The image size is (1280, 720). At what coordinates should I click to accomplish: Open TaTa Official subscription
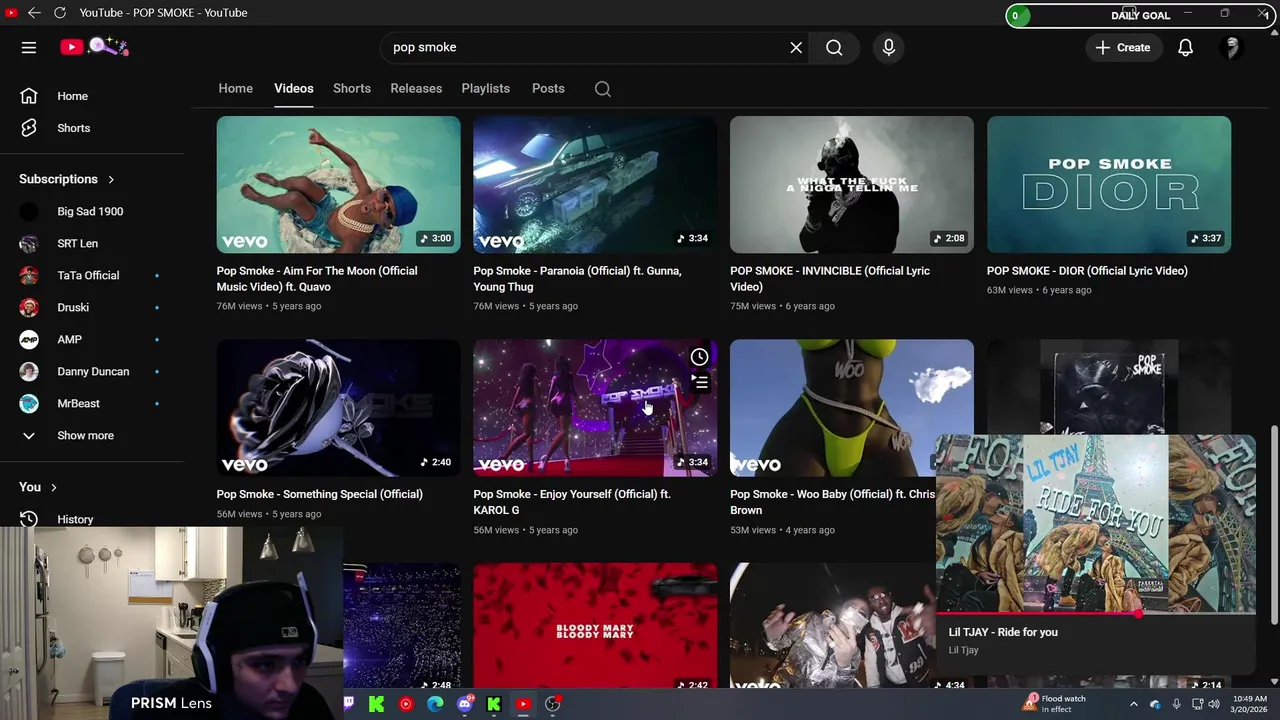click(92, 275)
